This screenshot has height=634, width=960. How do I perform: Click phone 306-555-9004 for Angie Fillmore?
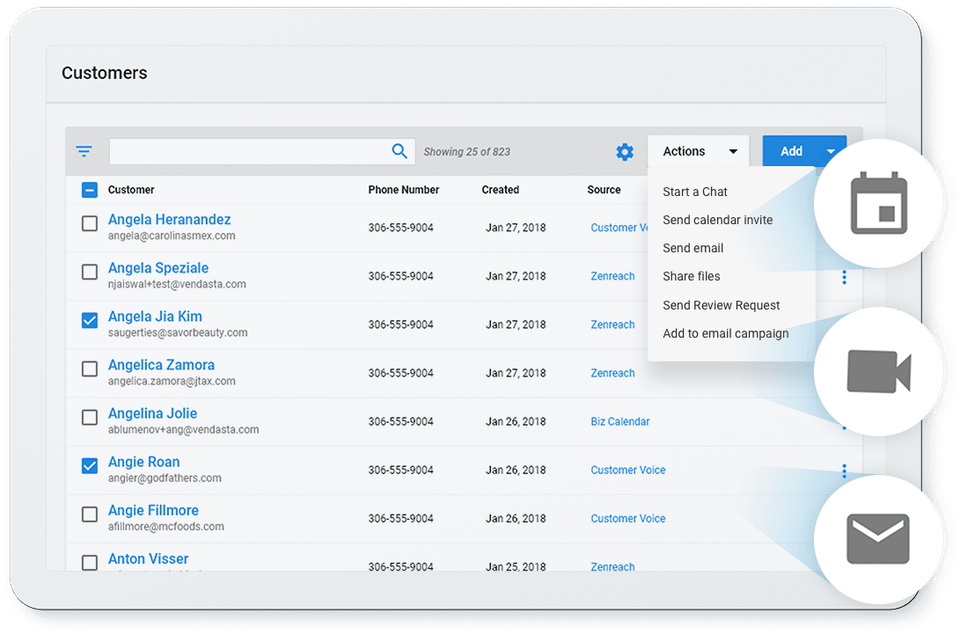coord(400,518)
